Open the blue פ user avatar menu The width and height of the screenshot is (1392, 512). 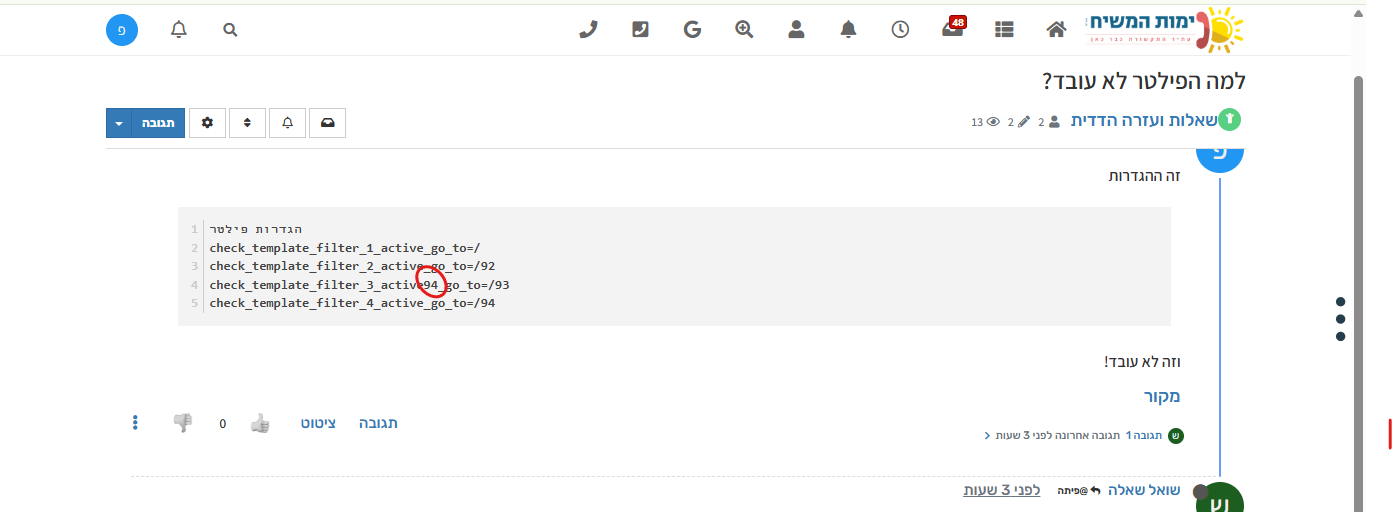(121, 29)
